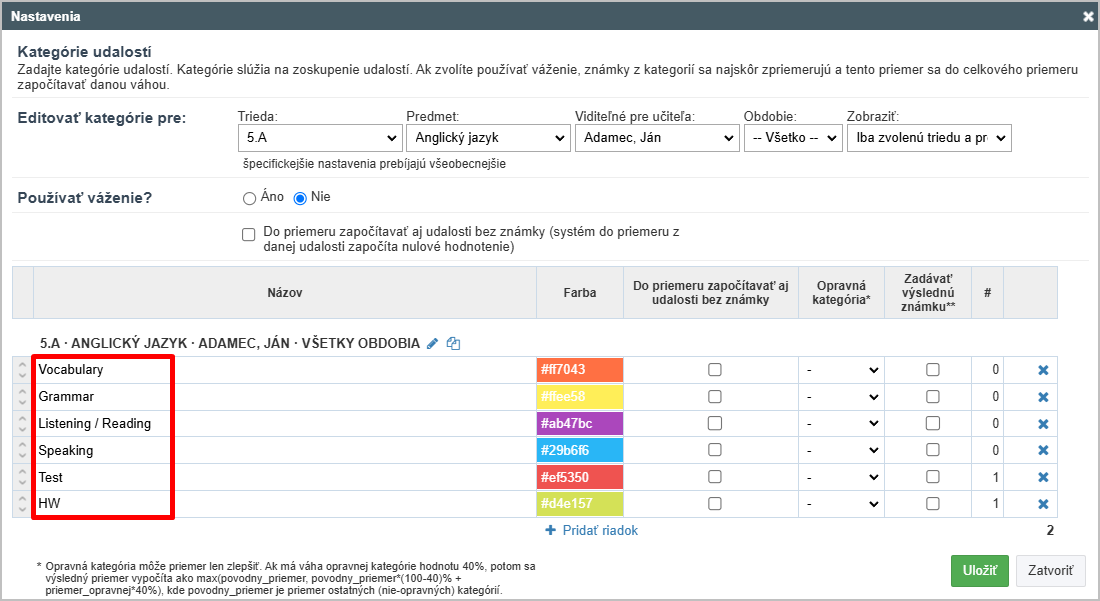Remove the Listening / Reading category
Image resolution: width=1100 pixels, height=601 pixels.
pyautogui.click(x=1043, y=424)
